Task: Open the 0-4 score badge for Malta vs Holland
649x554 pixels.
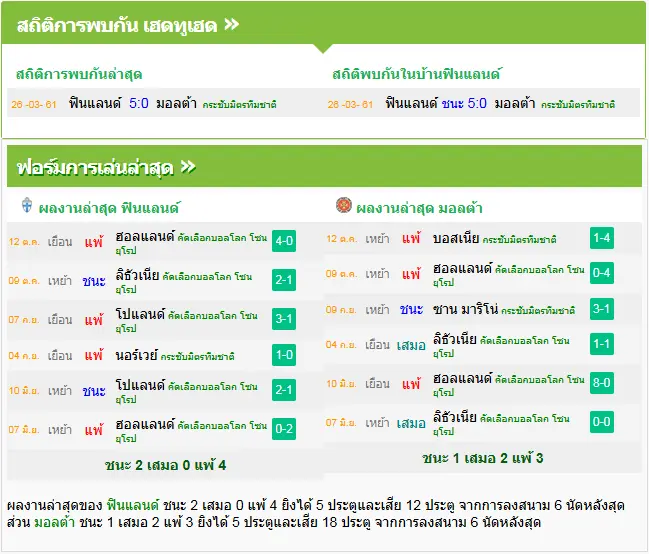Action: click(x=601, y=273)
